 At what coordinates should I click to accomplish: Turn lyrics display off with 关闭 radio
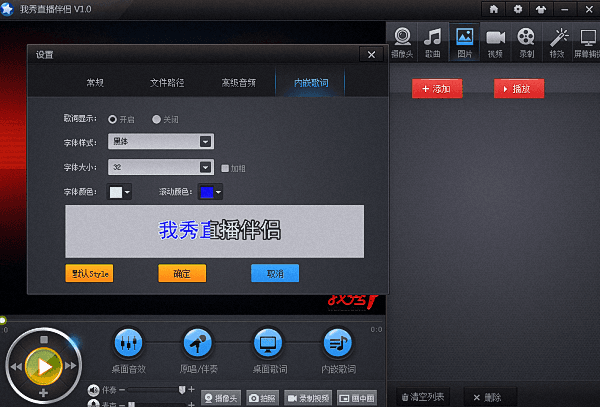pos(156,119)
